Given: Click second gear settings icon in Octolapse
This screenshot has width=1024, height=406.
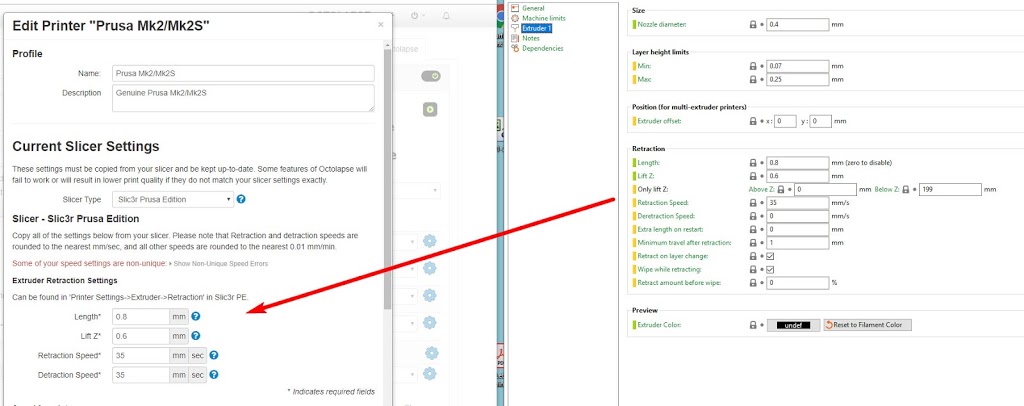Looking at the screenshot, I should 429,268.
